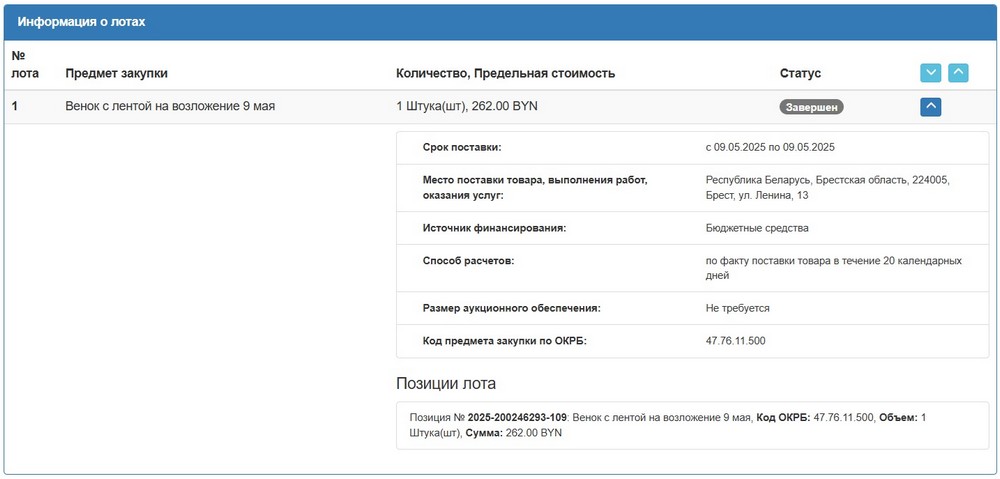Click the '1 Штука(шт), 262.00 BYN' cell
1000x479 pixels.
[467, 106]
